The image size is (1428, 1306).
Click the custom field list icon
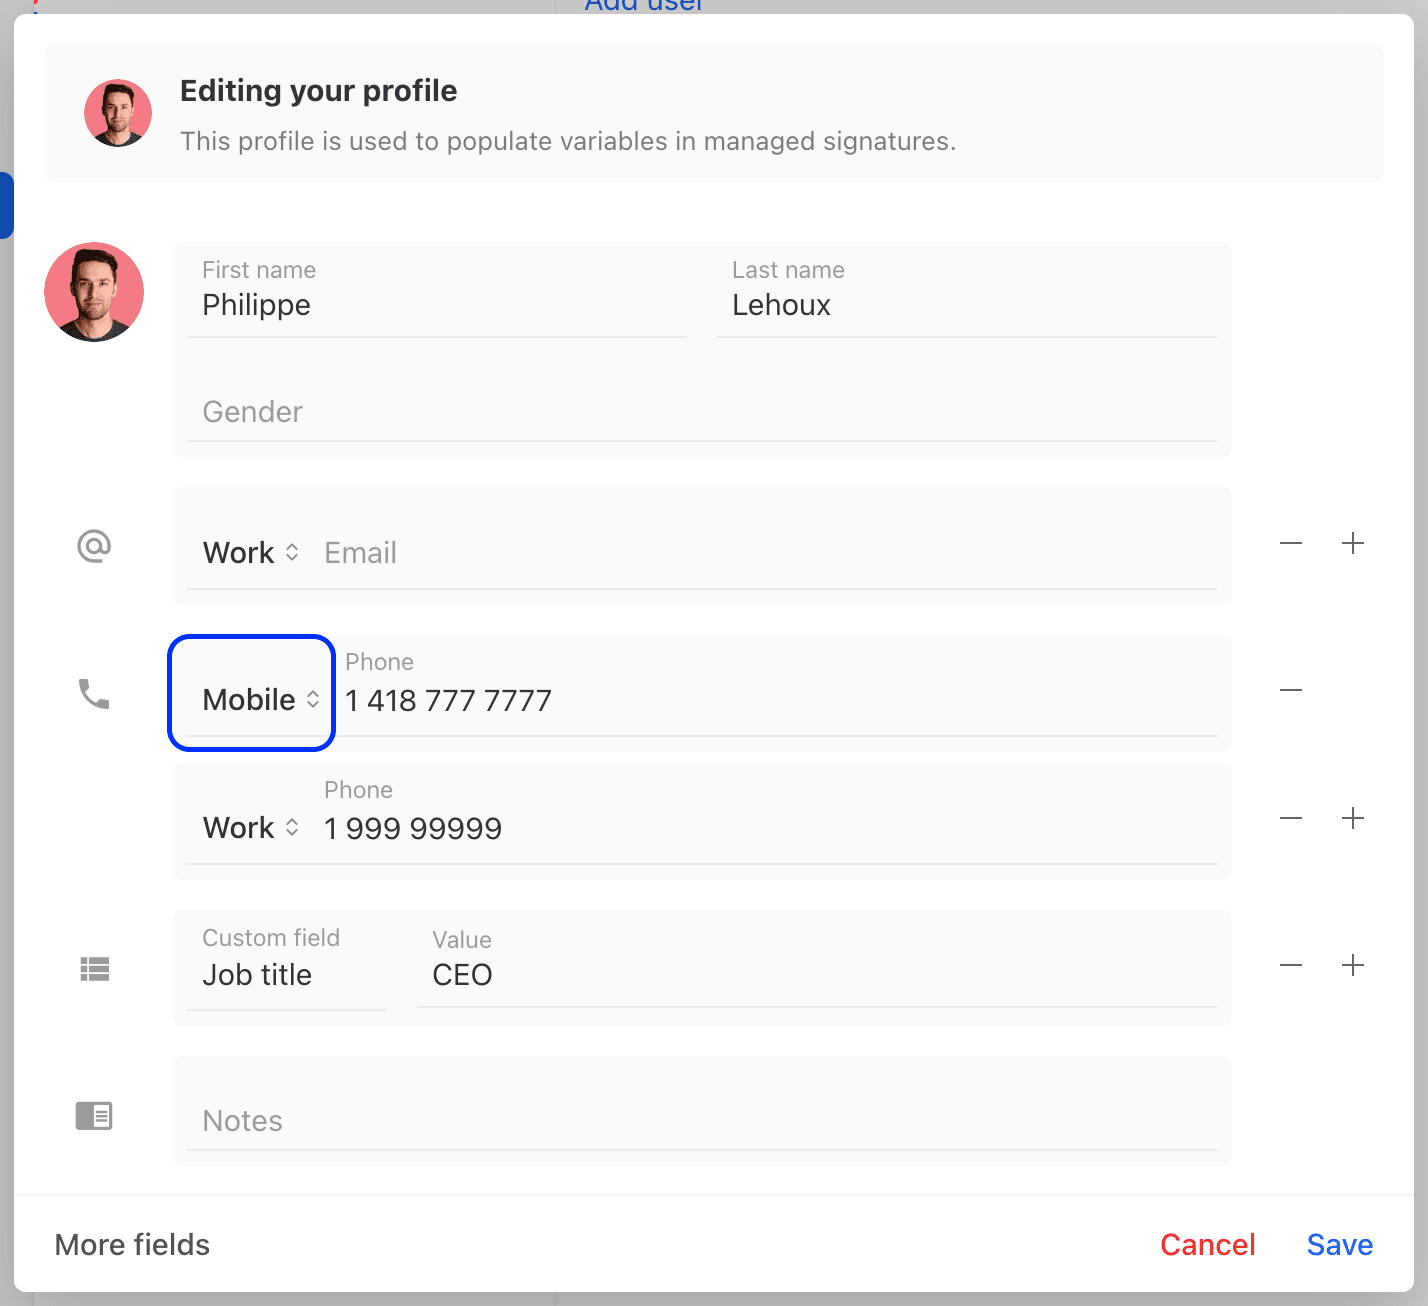[x=94, y=968]
